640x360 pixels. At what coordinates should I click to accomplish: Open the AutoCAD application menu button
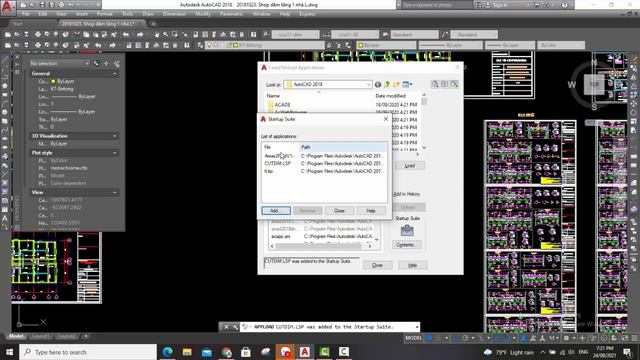(7, 7)
